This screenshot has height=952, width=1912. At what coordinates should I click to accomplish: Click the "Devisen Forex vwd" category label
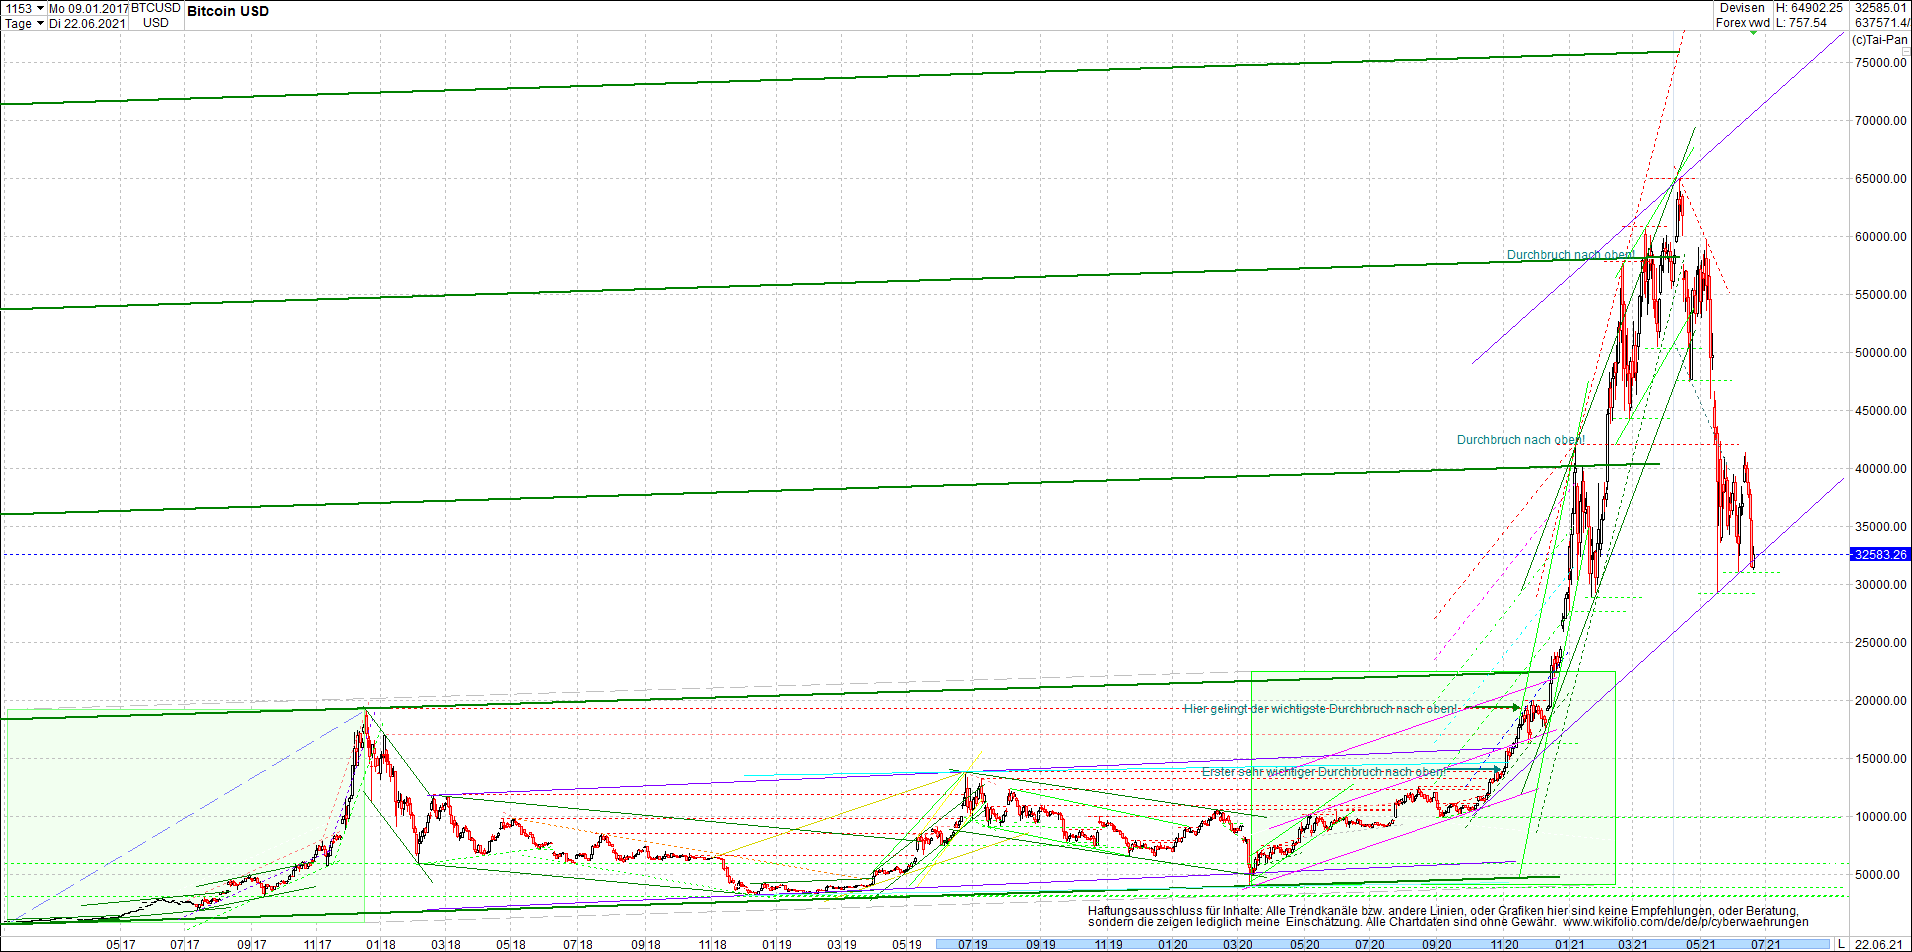point(1742,15)
